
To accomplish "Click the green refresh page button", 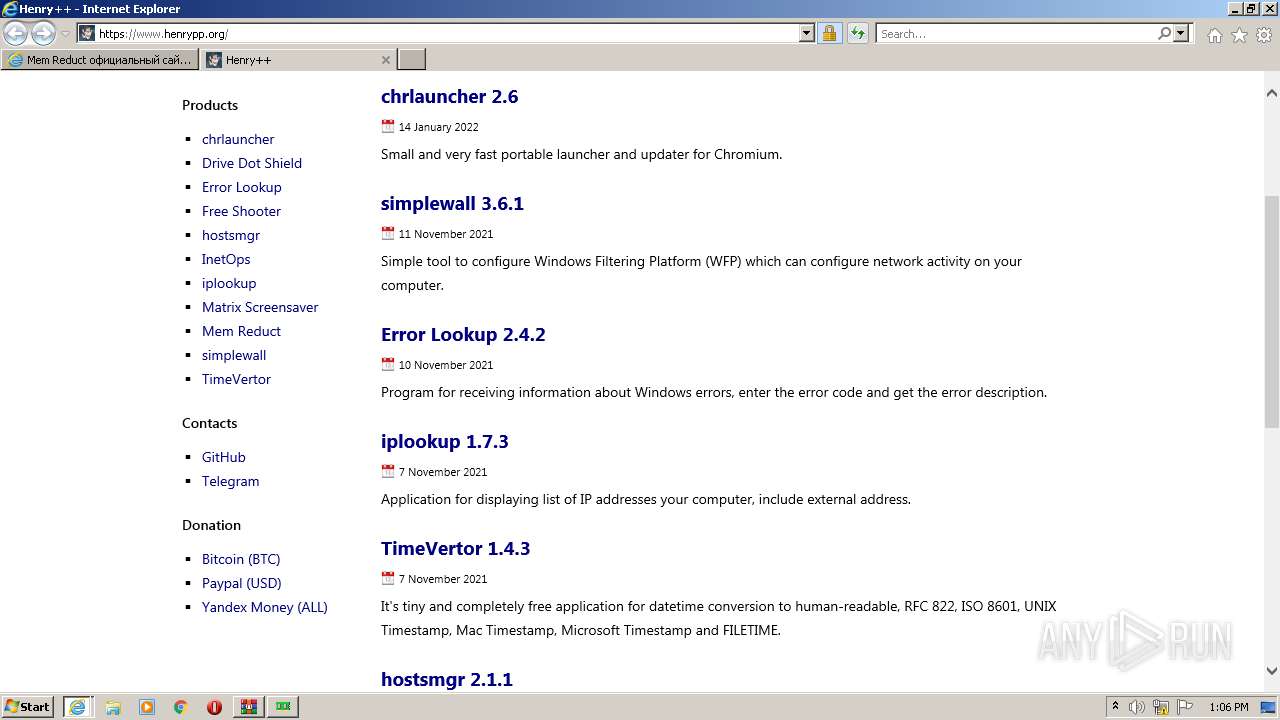I will pyautogui.click(x=858, y=33).
